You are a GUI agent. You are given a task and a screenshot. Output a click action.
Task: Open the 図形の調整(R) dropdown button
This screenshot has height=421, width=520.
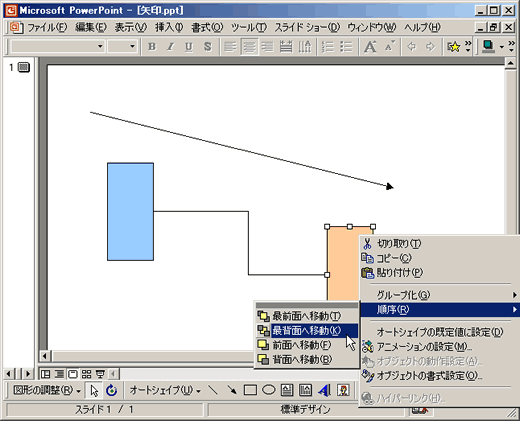pyautogui.click(x=47, y=390)
